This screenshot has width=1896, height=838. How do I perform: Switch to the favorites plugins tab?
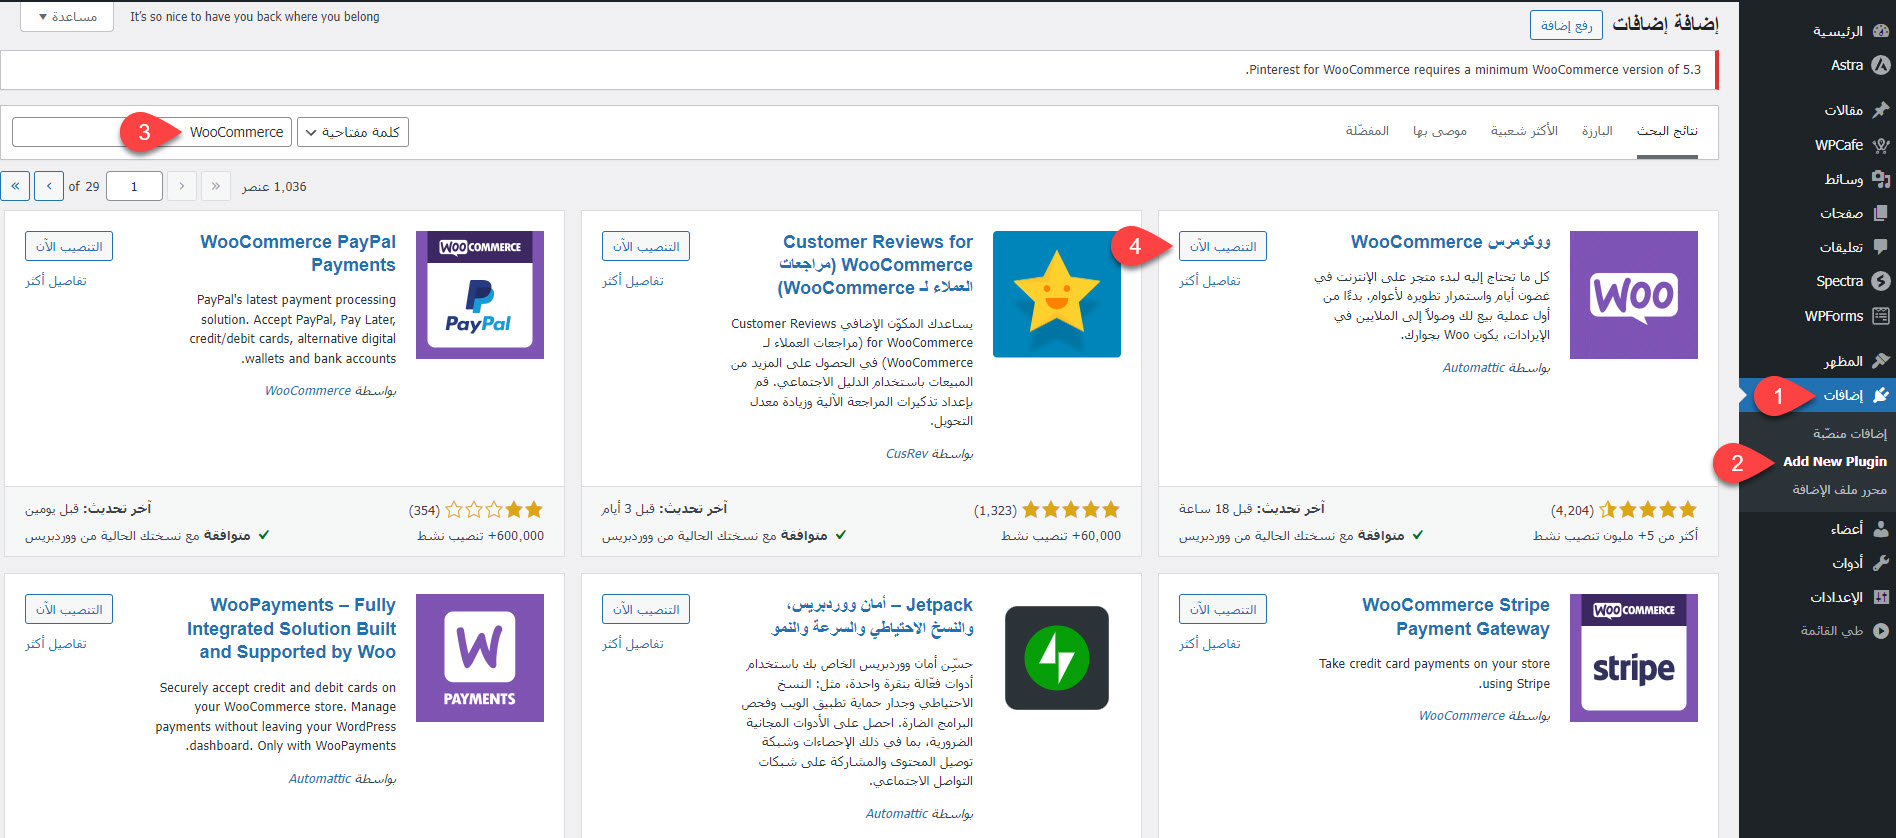1367,131
